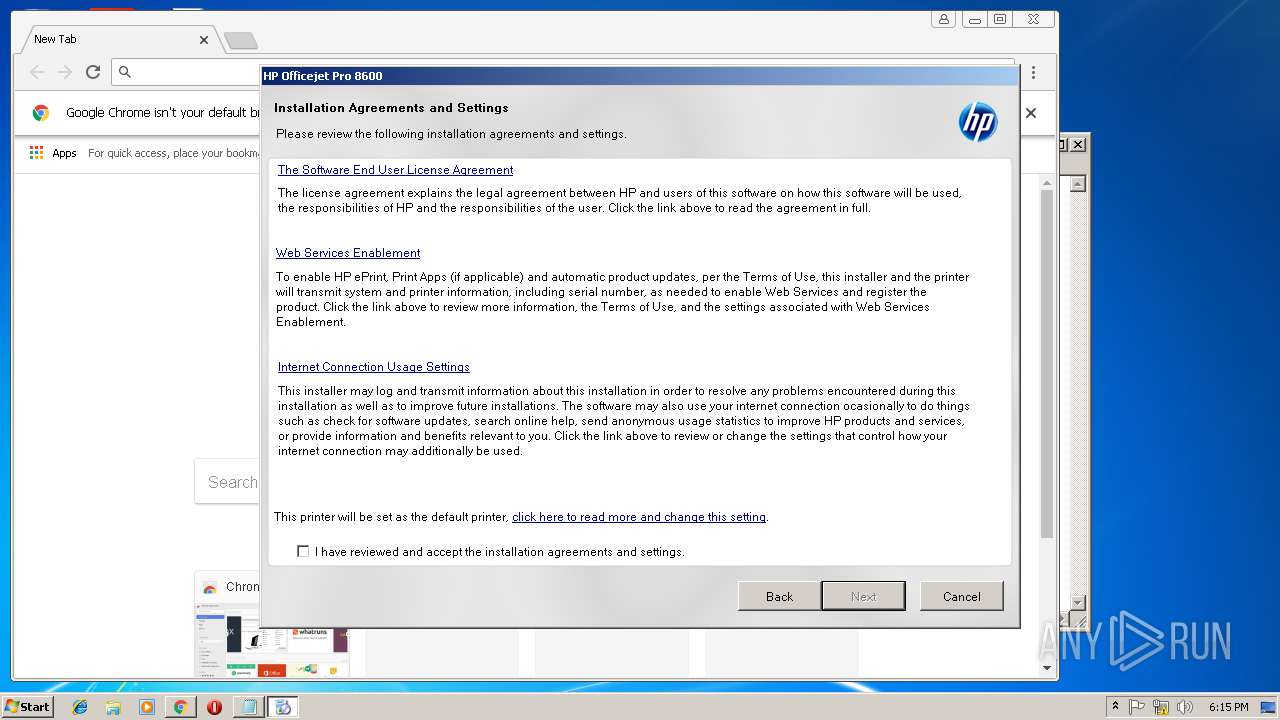Open a new Chrome tab
This screenshot has width=1280, height=720.
[x=241, y=40]
